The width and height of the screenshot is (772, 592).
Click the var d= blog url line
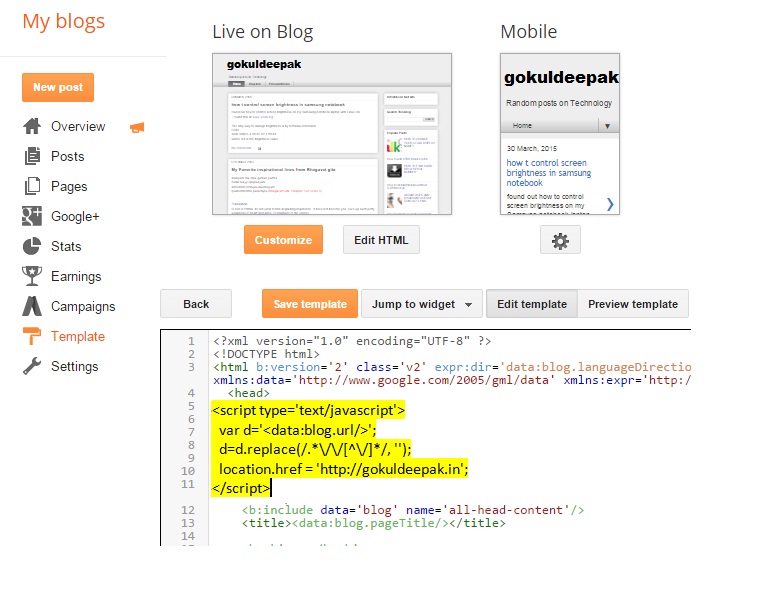297,430
